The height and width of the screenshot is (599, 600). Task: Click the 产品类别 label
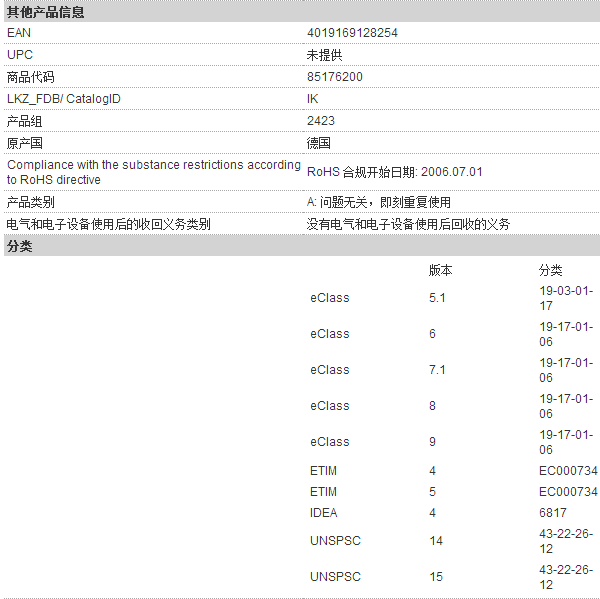pos(31,202)
